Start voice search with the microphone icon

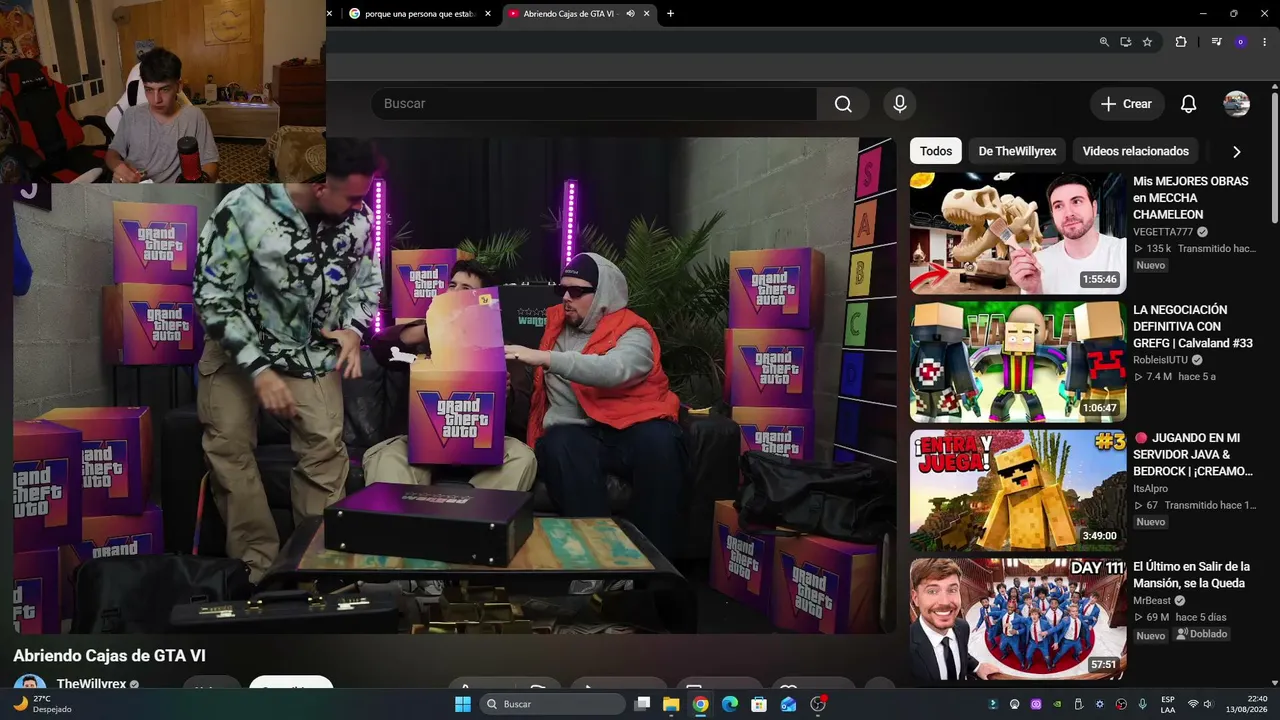899,104
